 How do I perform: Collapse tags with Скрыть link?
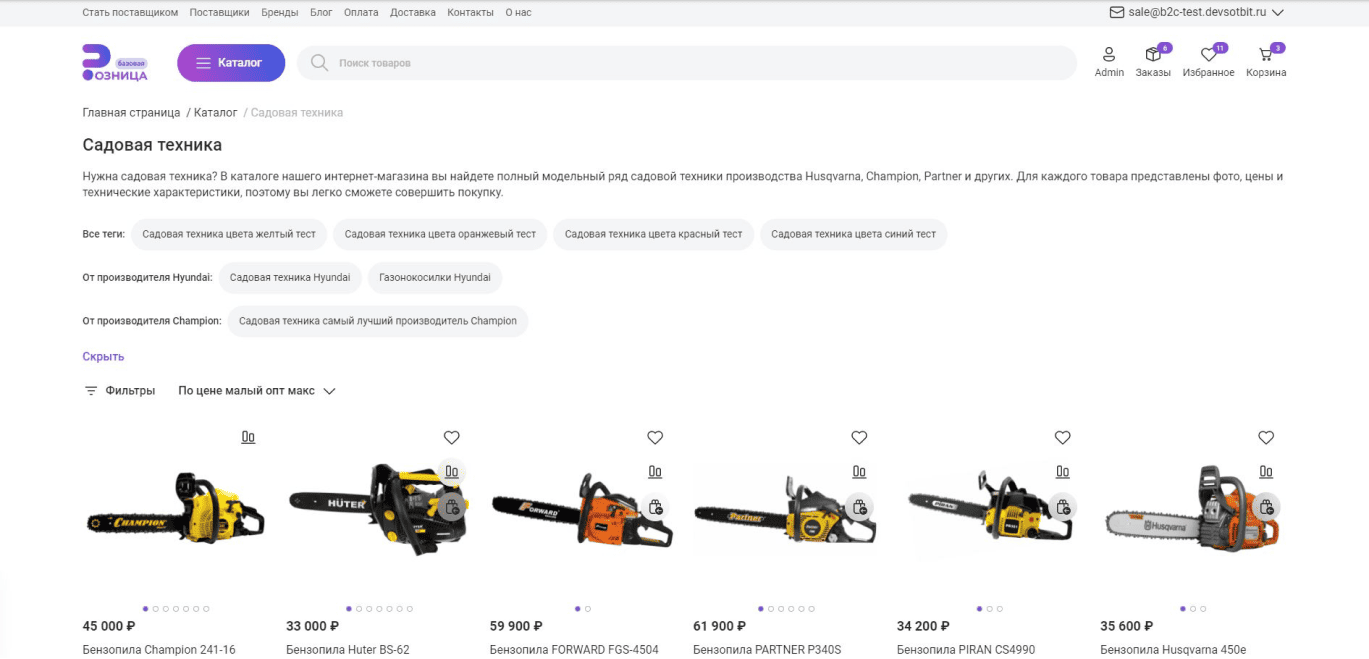tap(103, 356)
